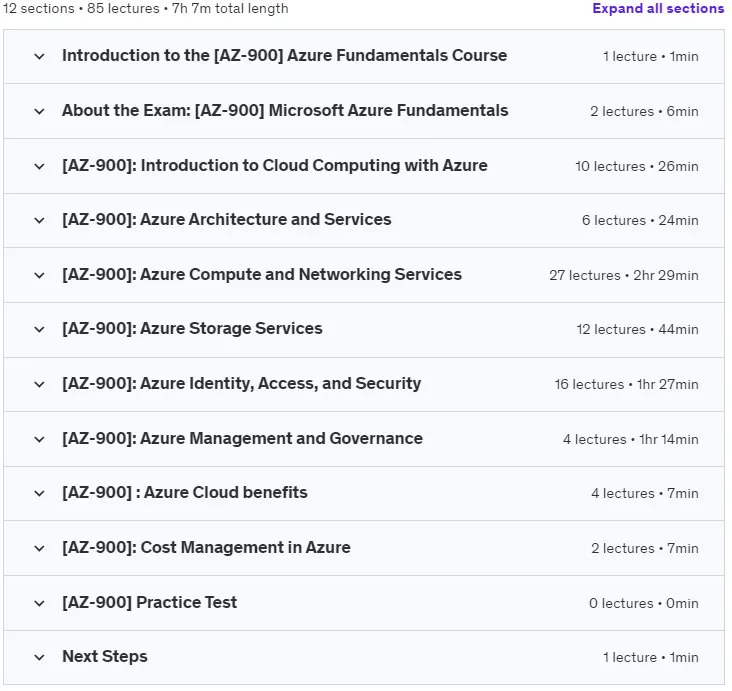Screen dimensions: 732x691
Task: Click Azure Compute and Networking Services title
Action: tap(262, 275)
